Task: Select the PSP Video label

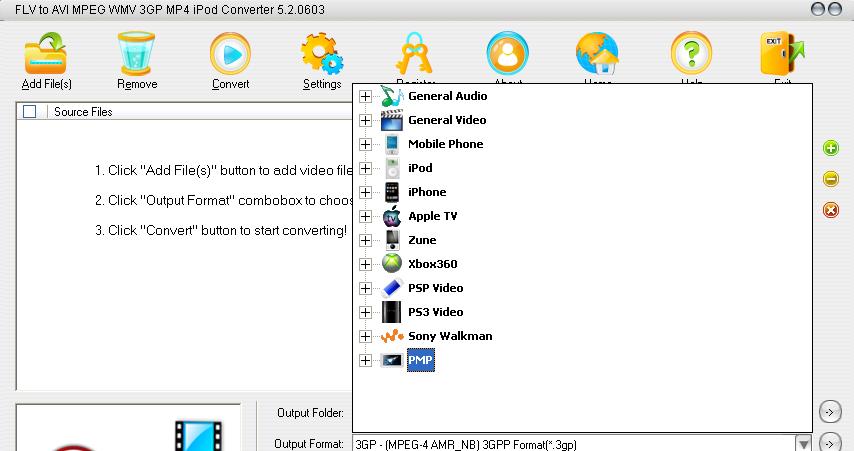Action: click(436, 288)
